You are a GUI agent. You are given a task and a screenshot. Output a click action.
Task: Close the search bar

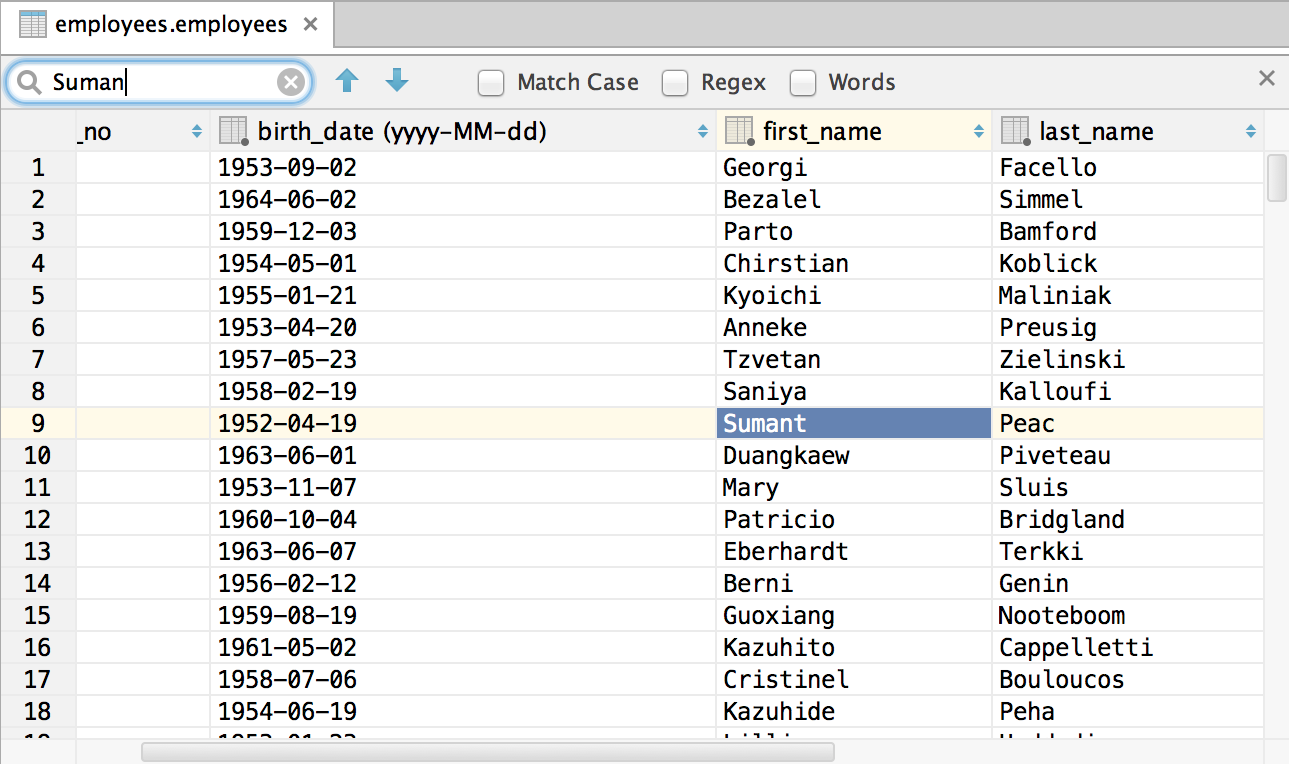pyautogui.click(x=1266, y=78)
